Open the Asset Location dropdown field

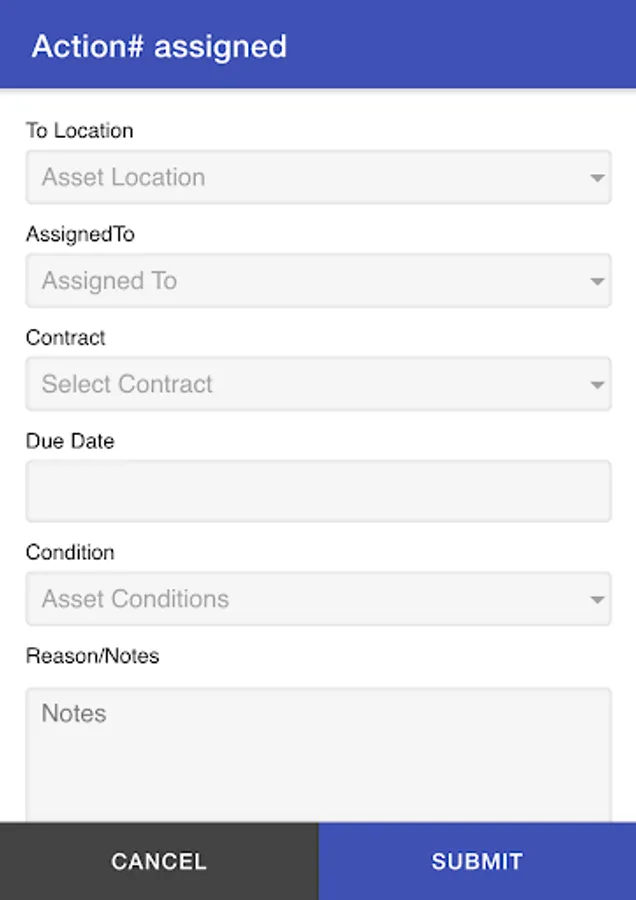point(300,178)
